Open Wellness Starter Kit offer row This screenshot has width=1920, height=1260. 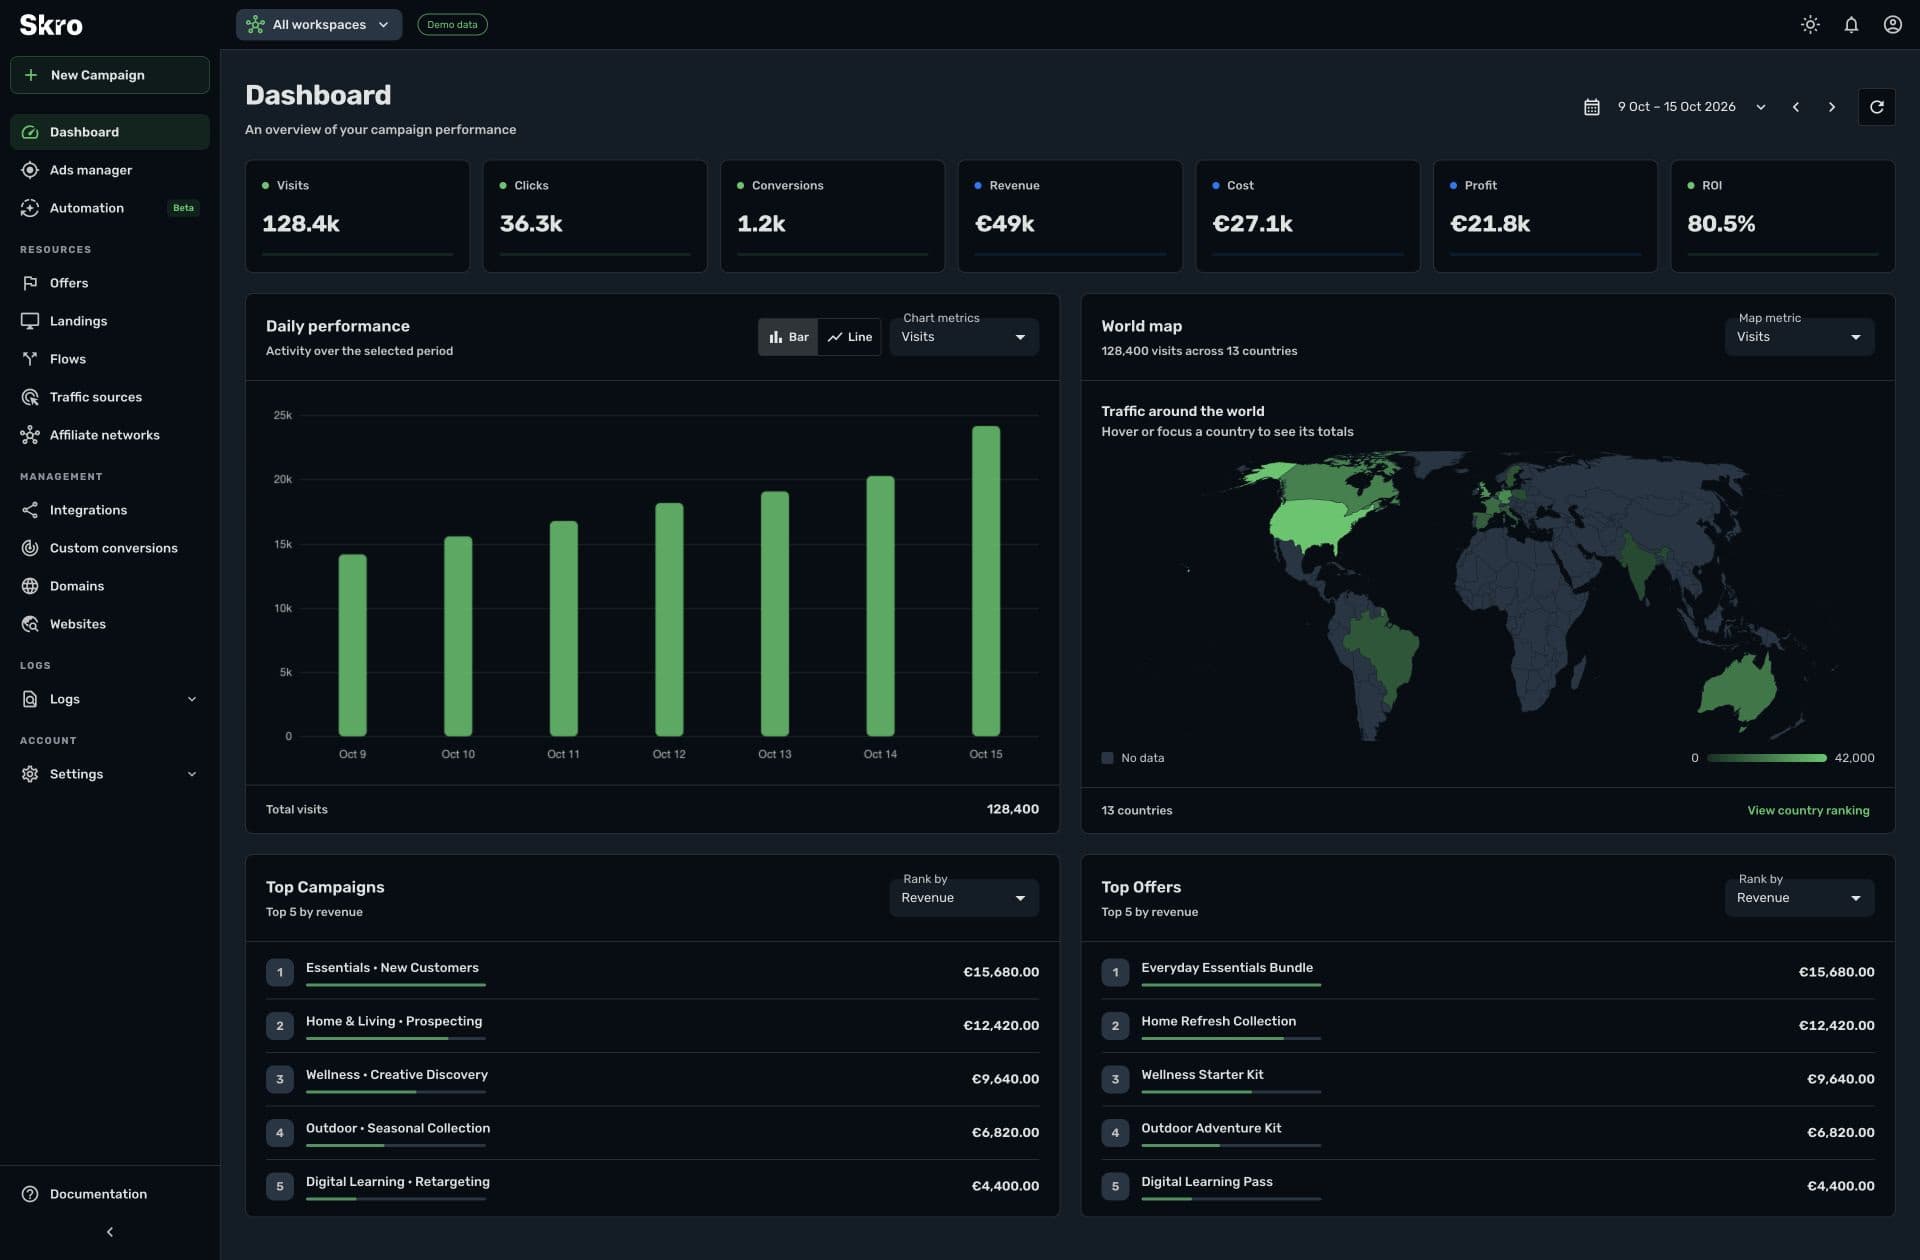click(x=1487, y=1079)
